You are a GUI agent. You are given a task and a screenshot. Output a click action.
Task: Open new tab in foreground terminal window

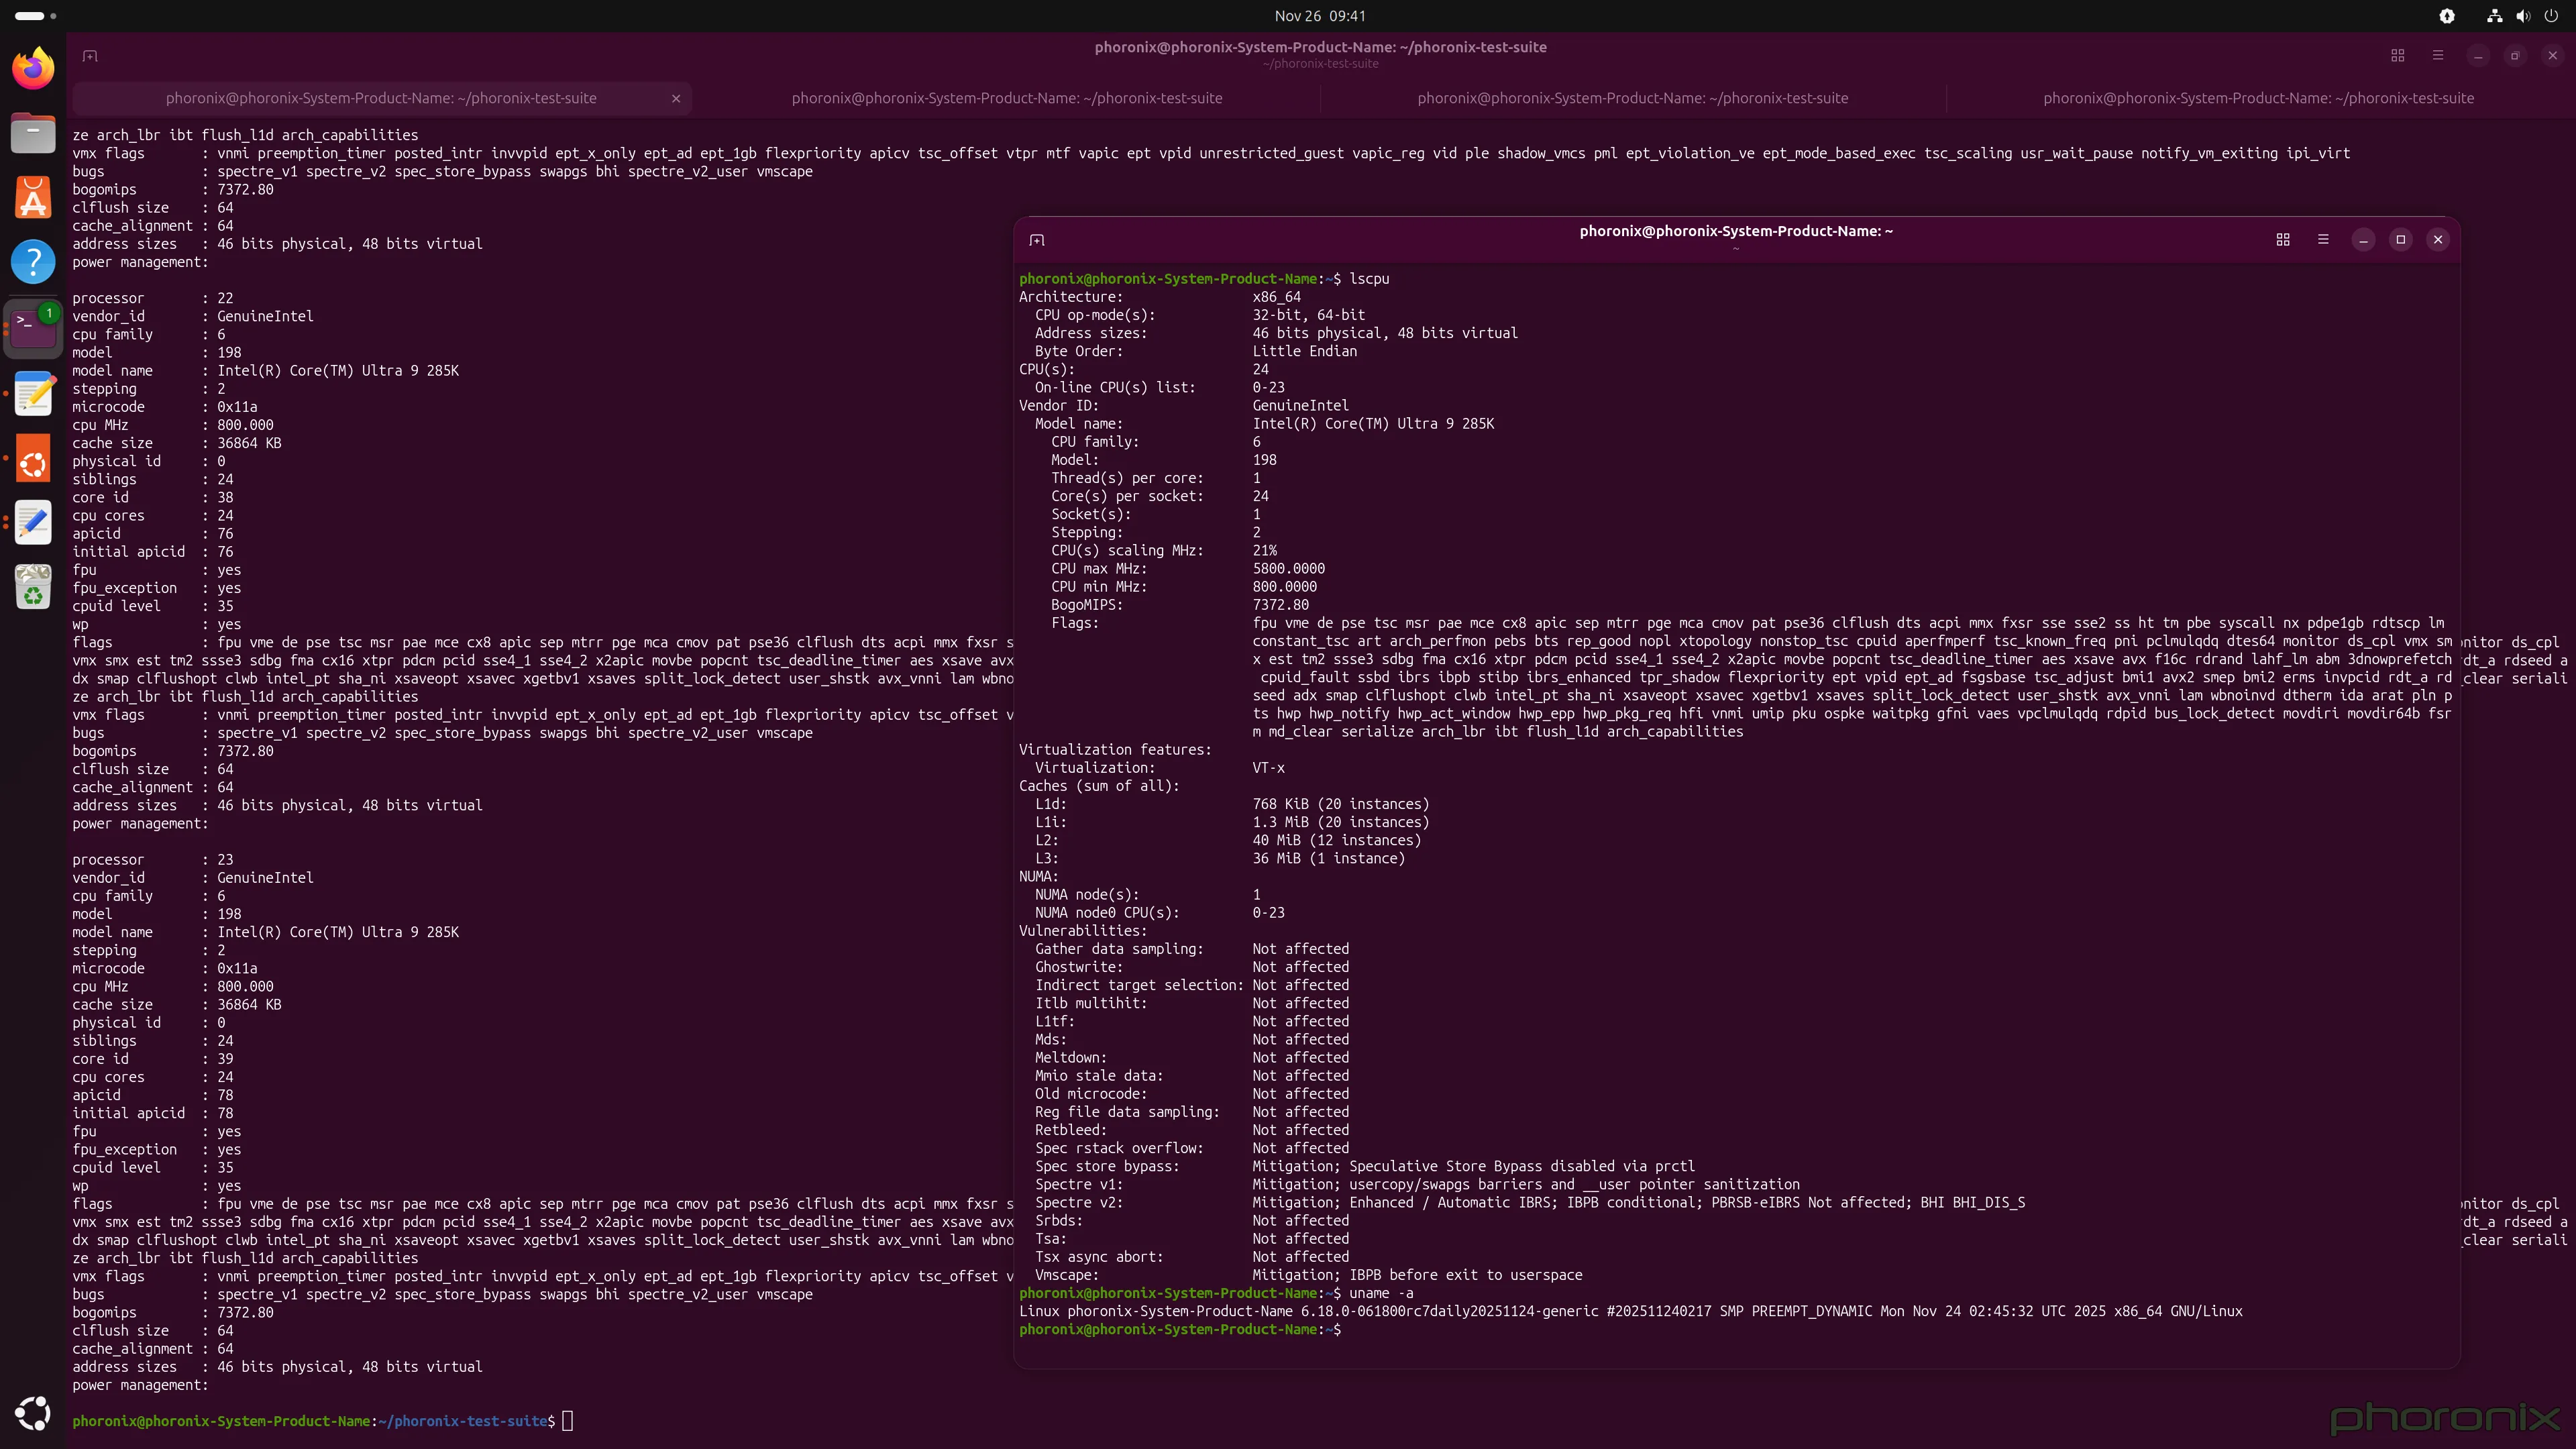click(1037, 240)
